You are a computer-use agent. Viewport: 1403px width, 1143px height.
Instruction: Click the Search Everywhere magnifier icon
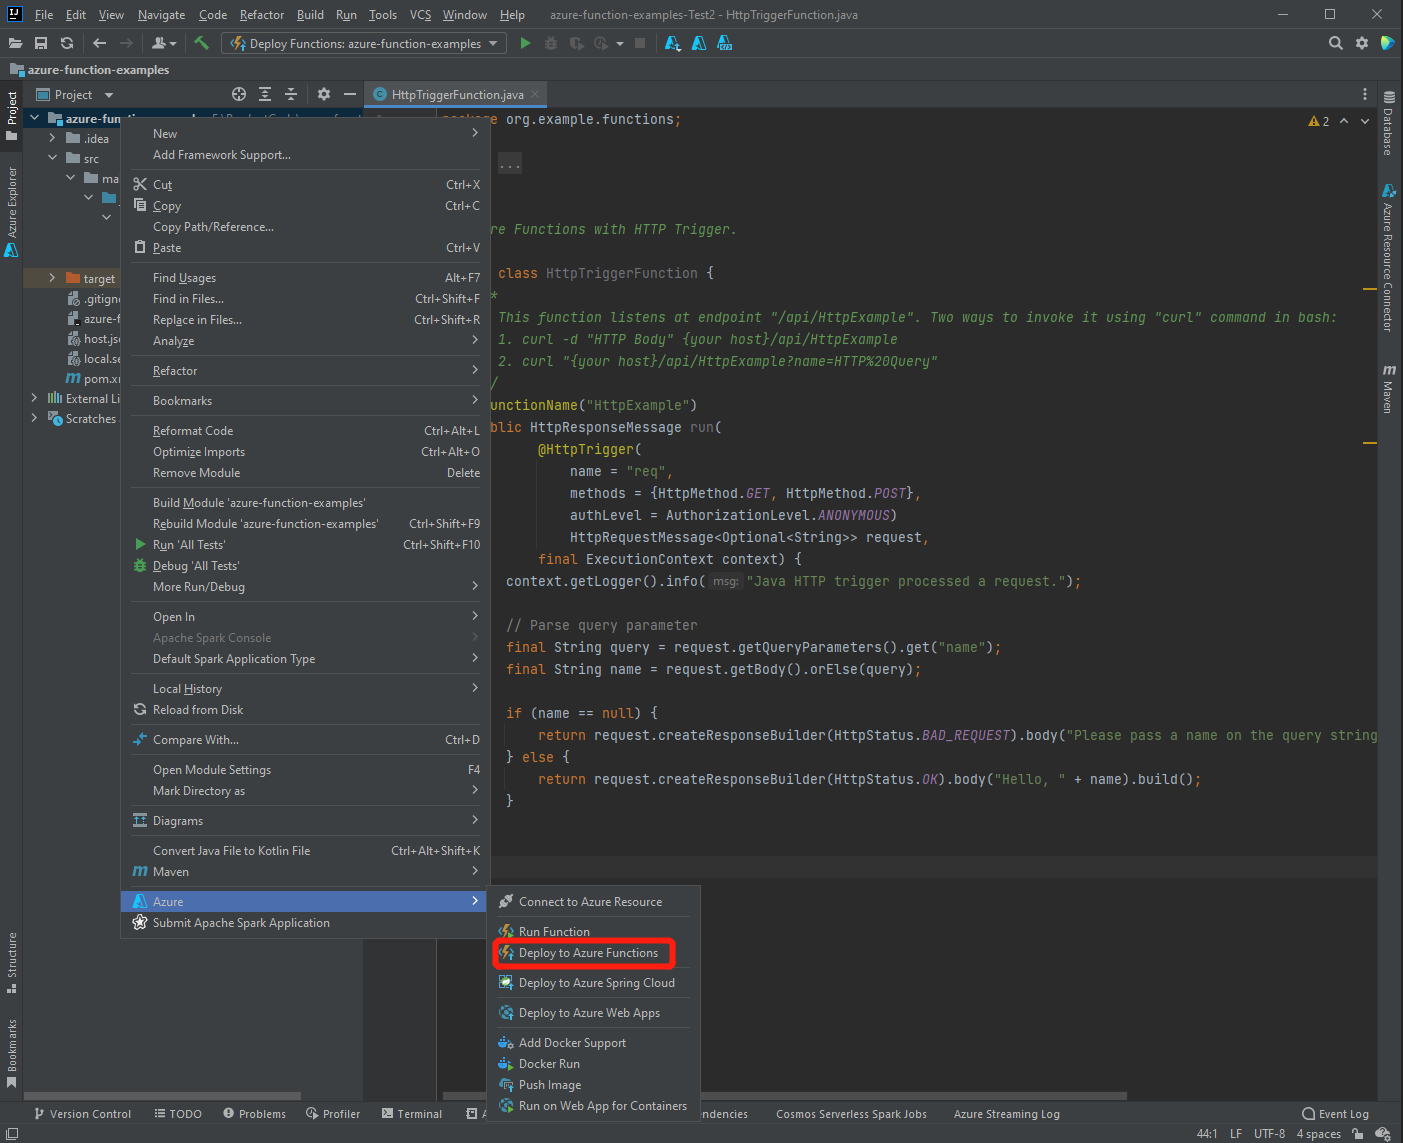click(x=1335, y=43)
